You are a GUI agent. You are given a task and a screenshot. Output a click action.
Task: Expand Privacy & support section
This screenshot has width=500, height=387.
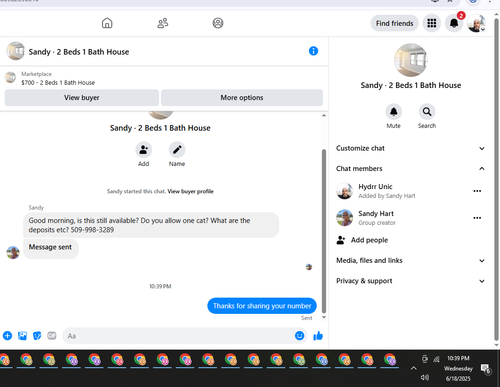point(410,281)
